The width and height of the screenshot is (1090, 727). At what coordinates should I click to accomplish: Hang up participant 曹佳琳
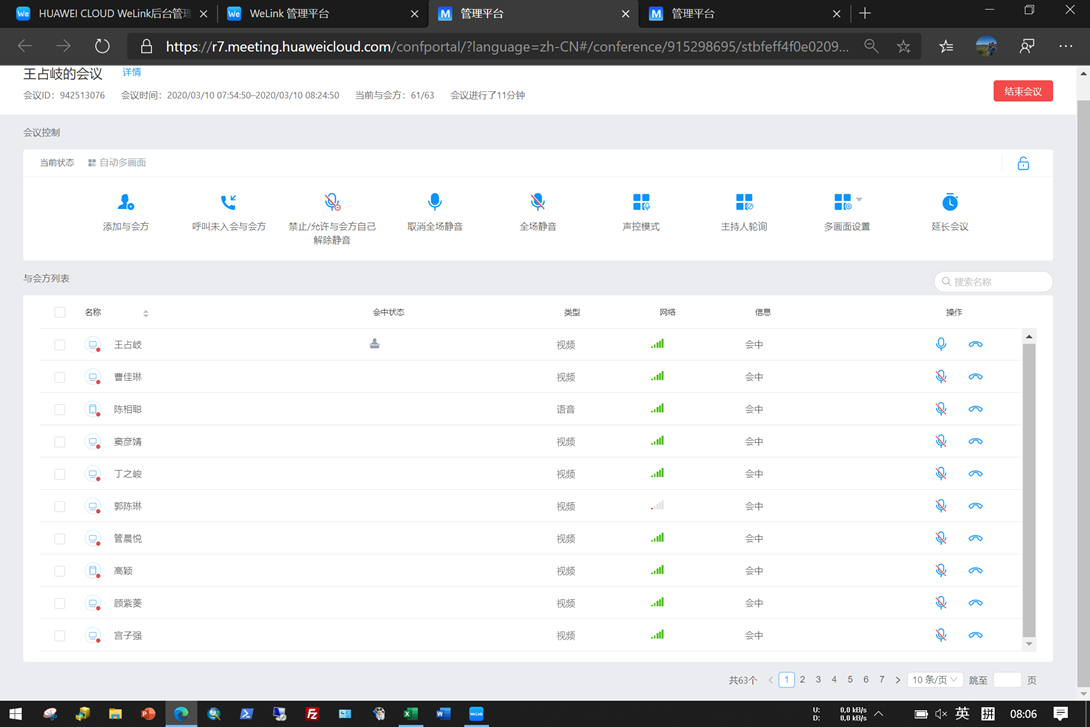click(x=975, y=377)
